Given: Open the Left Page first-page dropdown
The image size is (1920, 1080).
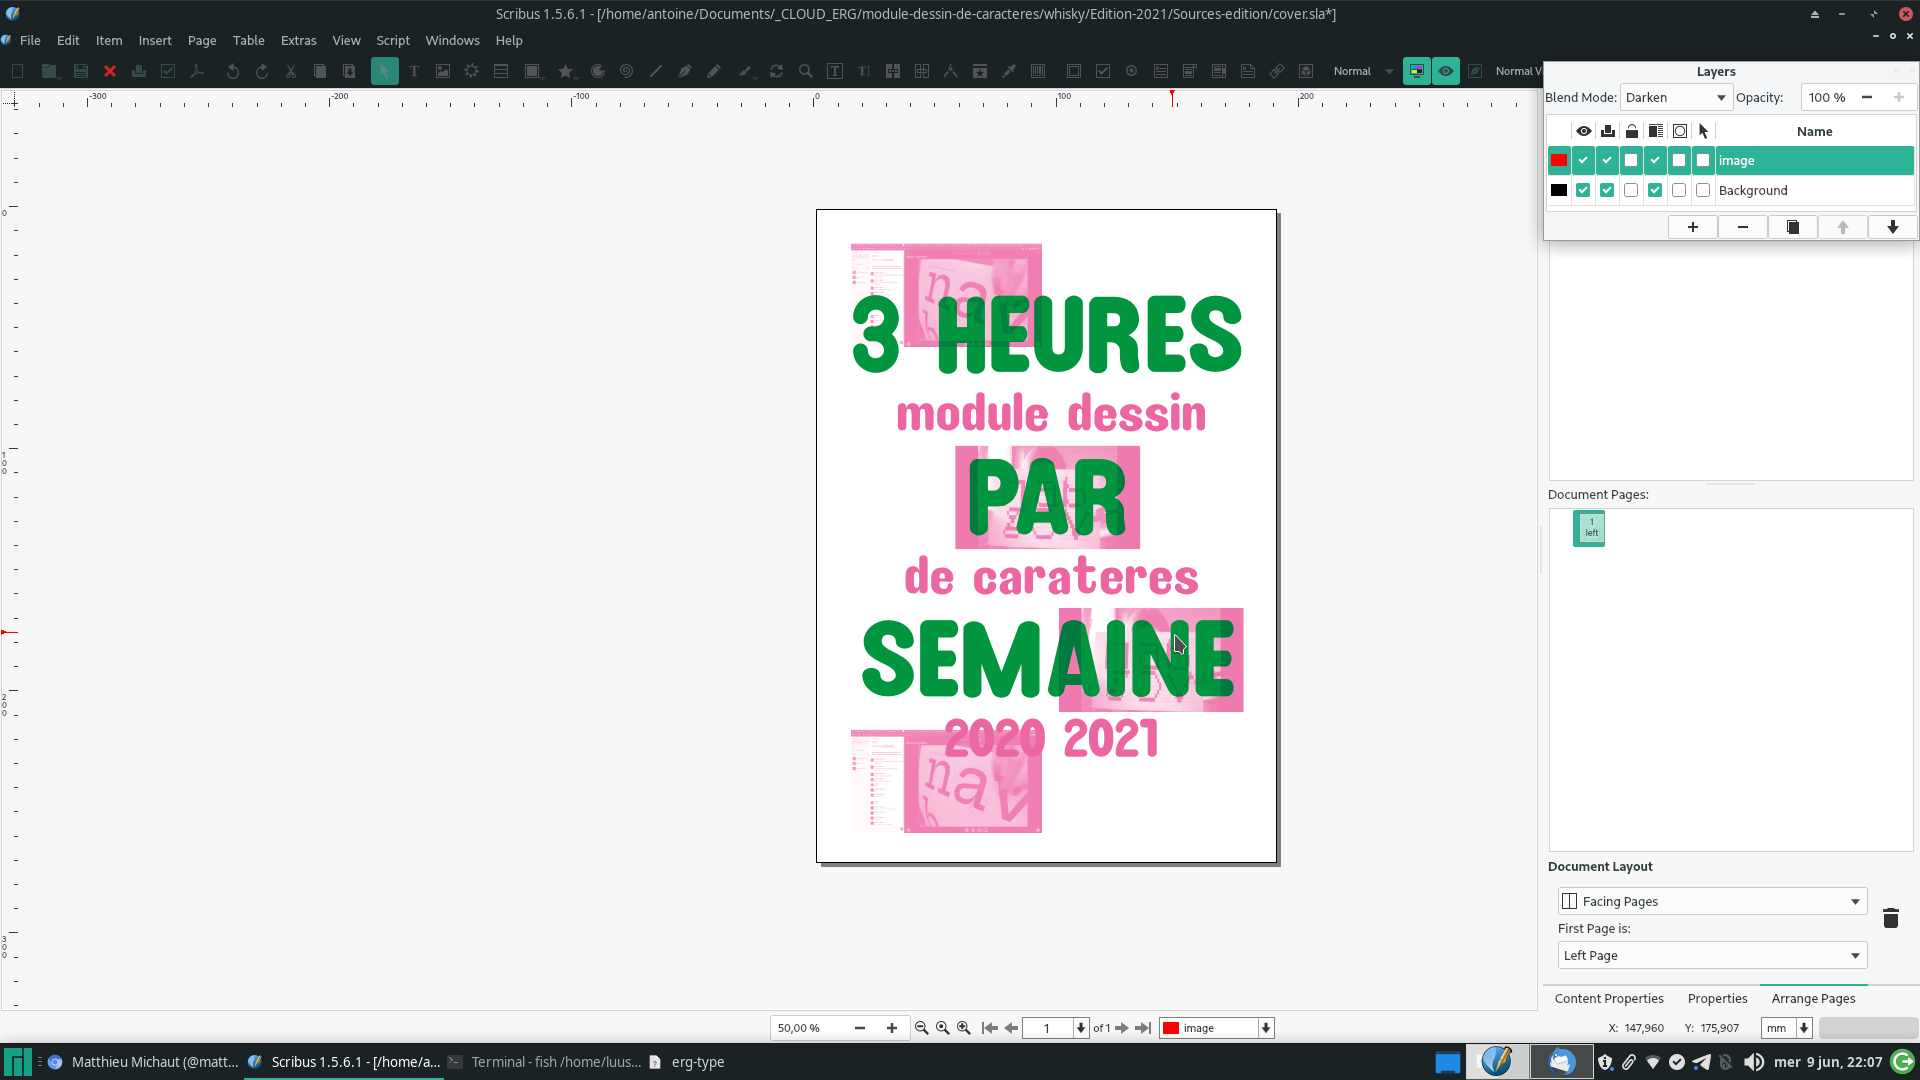Looking at the screenshot, I should (x=1712, y=955).
